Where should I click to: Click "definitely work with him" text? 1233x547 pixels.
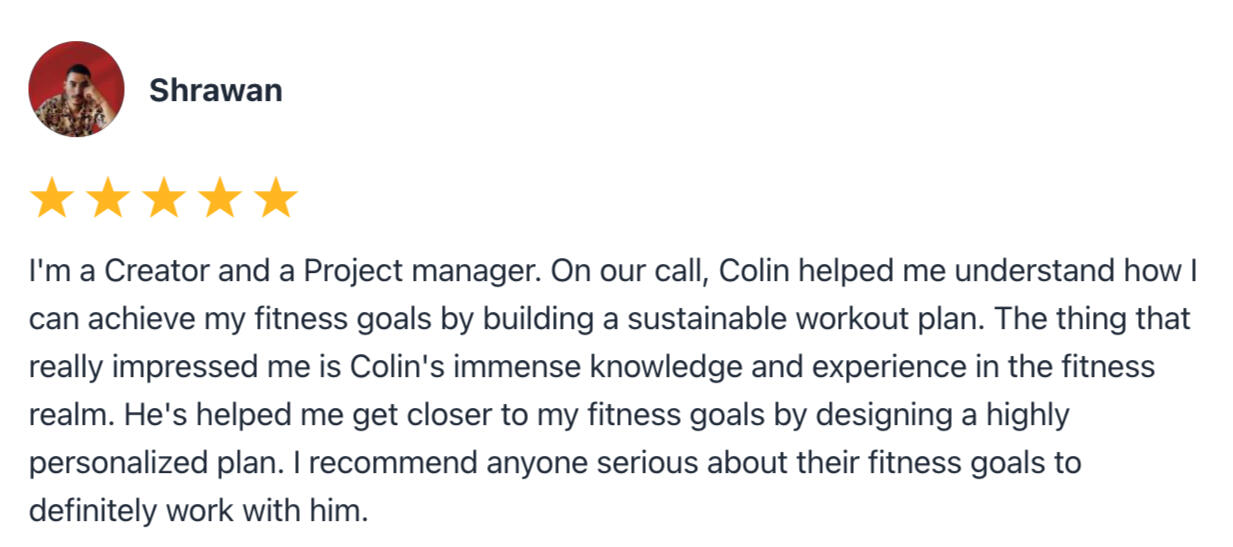[198, 511]
